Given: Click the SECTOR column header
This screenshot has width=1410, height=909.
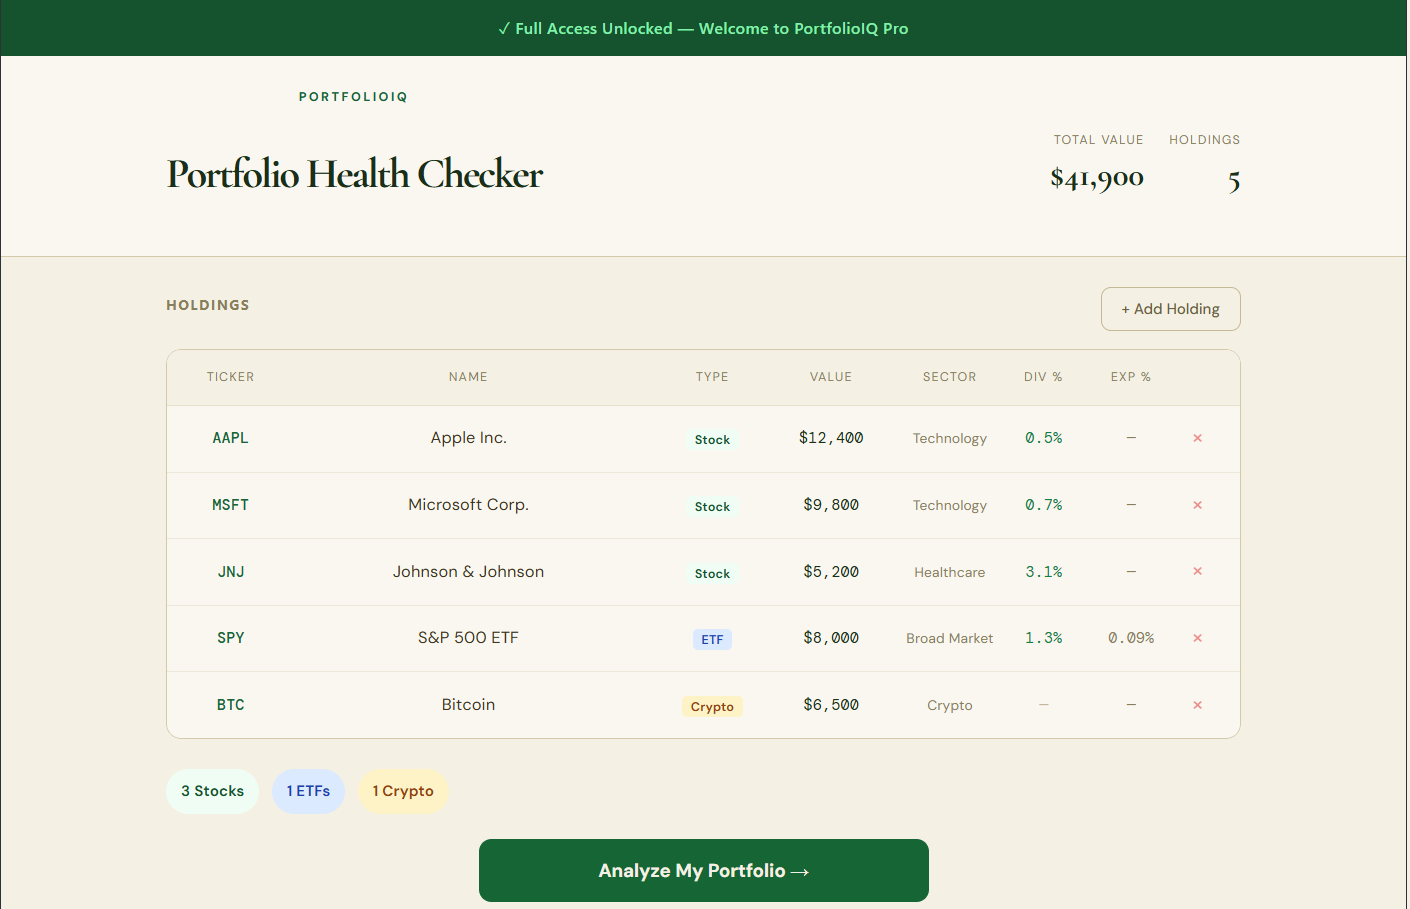Looking at the screenshot, I should click(950, 377).
